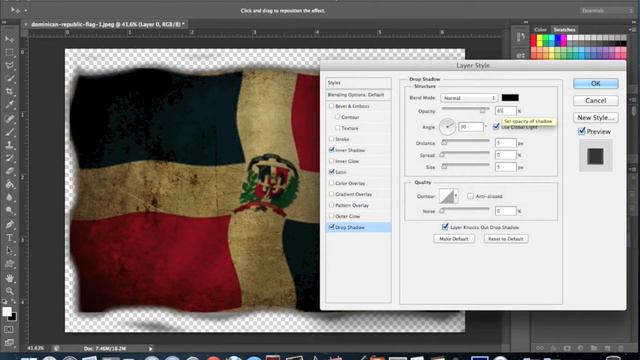The height and width of the screenshot is (360, 640).
Task: Collapse the right panels to icons
Action: pos(633,22)
